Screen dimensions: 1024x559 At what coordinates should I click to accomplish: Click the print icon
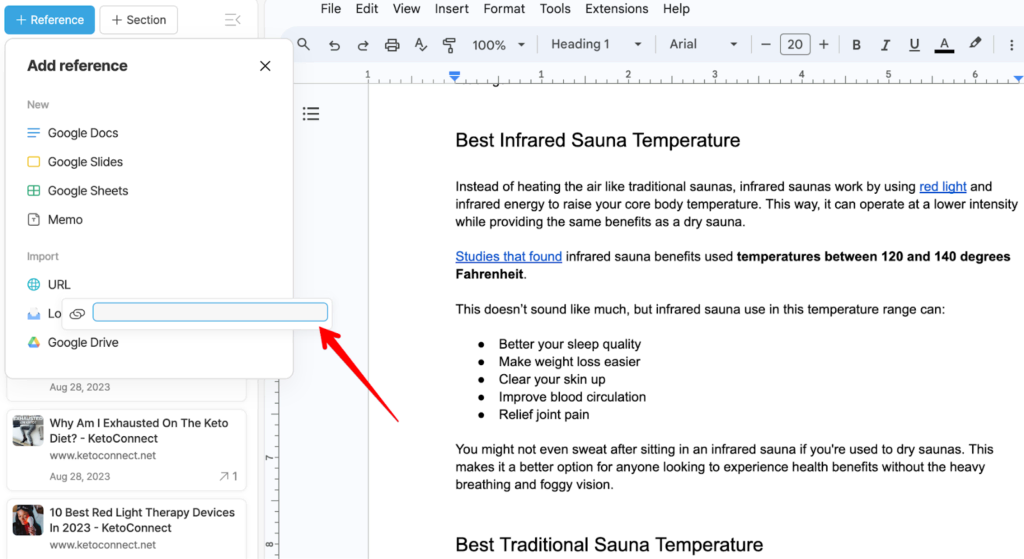pyautogui.click(x=392, y=45)
